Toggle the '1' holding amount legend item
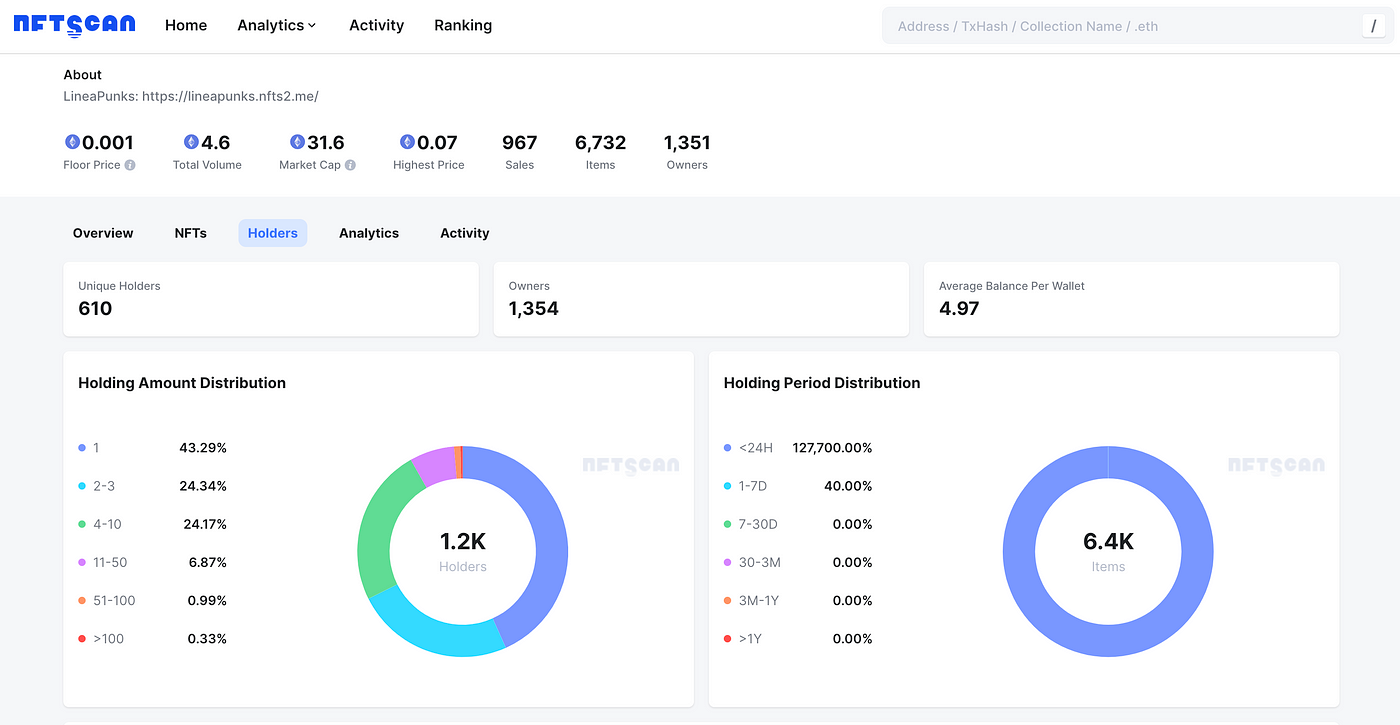The height and width of the screenshot is (725, 1400). tap(95, 448)
